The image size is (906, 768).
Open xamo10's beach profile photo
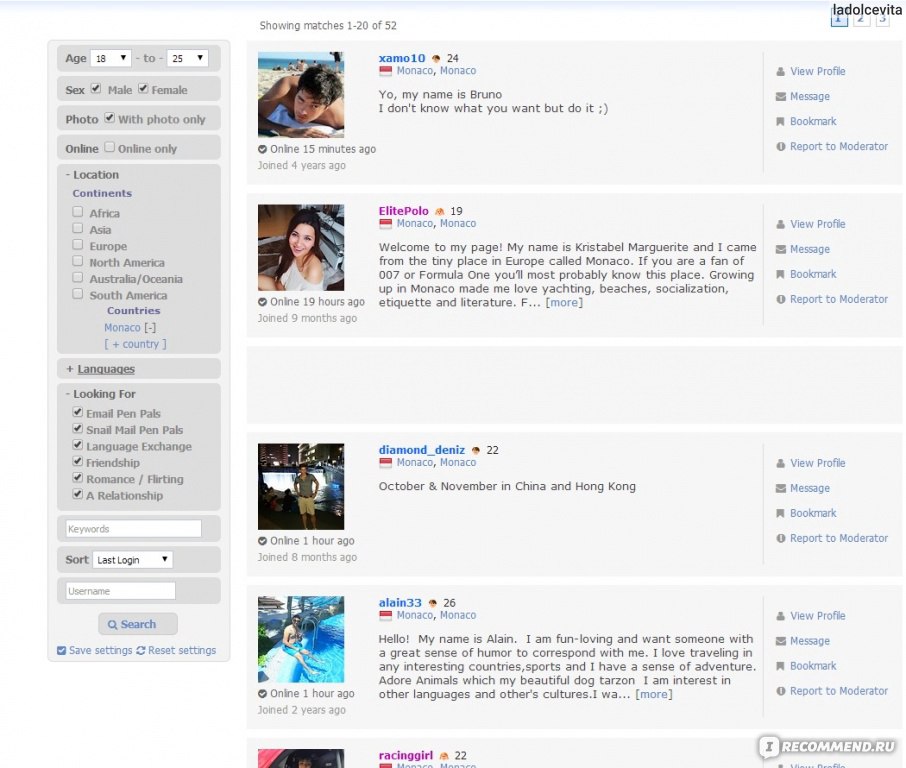301,95
